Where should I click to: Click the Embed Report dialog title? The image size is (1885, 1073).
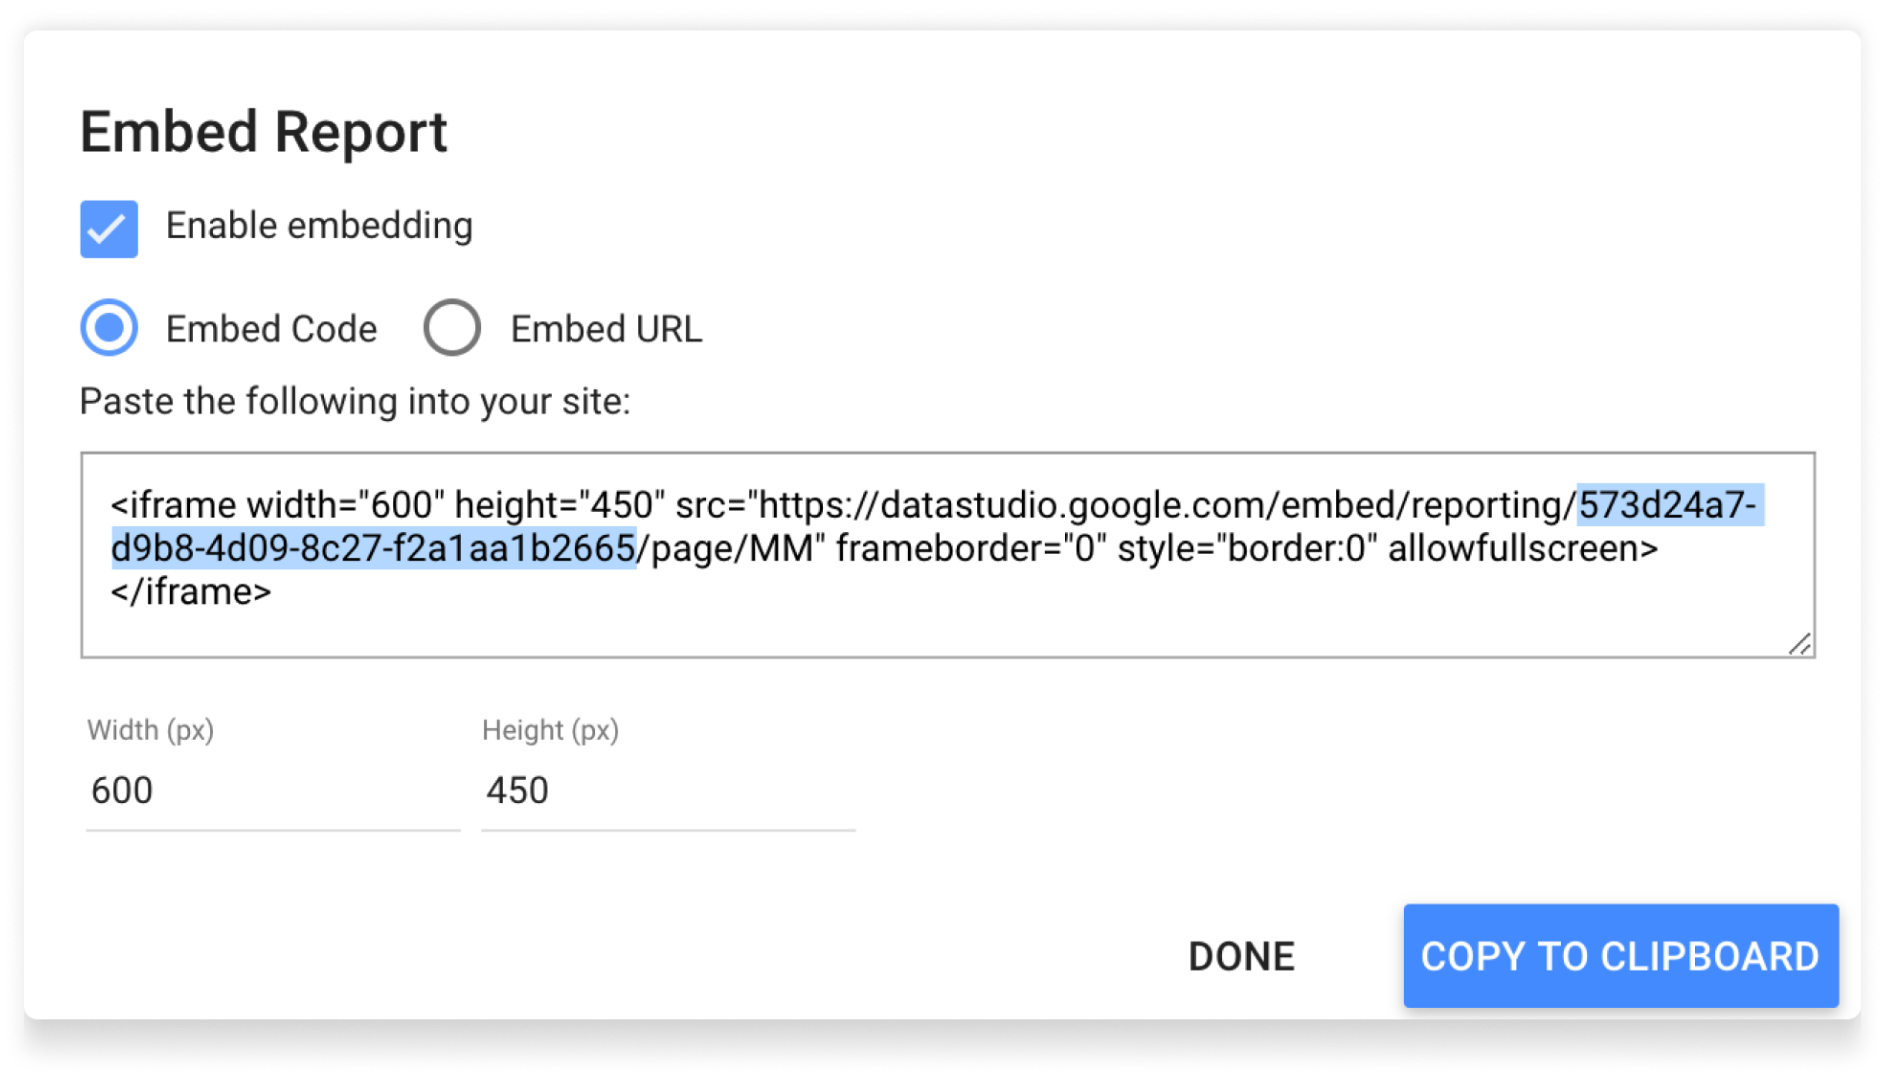tap(264, 131)
